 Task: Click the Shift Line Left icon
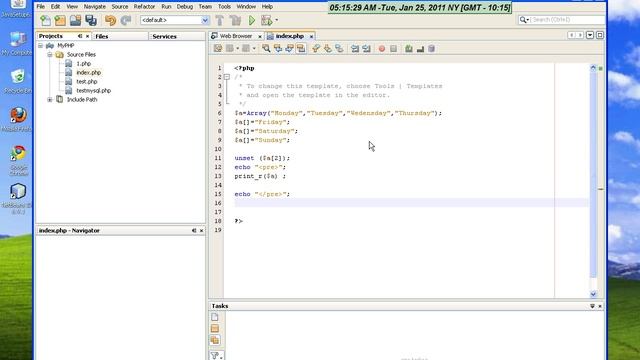tap(355, 49)
